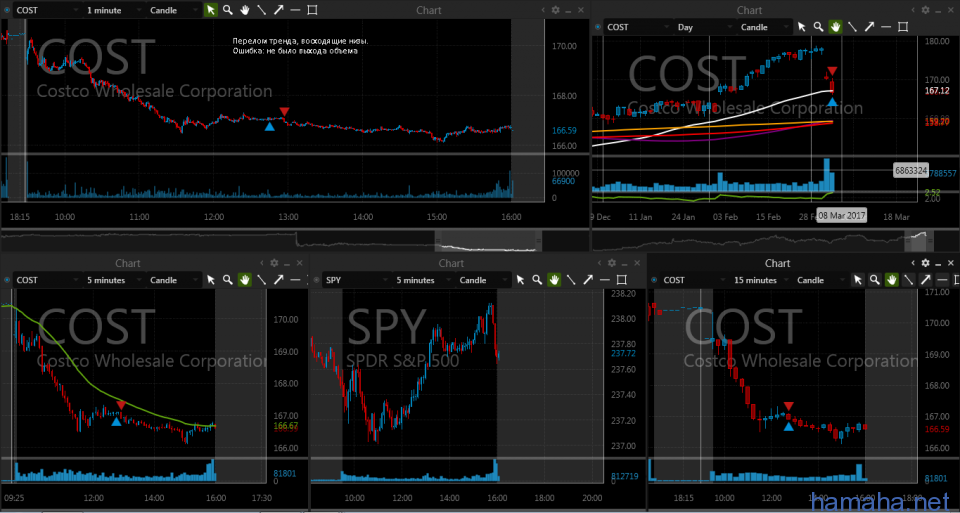Select the pan hand tool in the Day chart
The width and height of the screenshot is (960, 513).
point(834,27)
